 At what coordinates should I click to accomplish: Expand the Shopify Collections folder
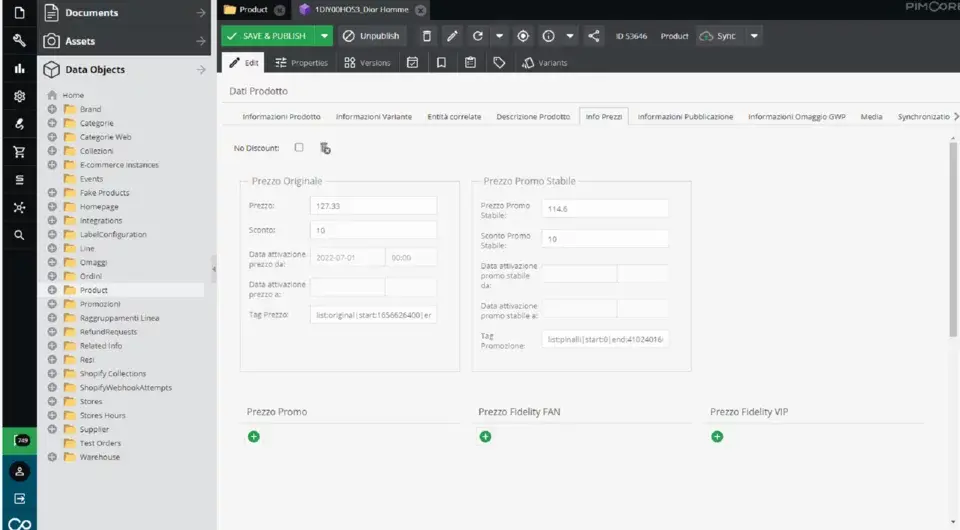[52, 373]
